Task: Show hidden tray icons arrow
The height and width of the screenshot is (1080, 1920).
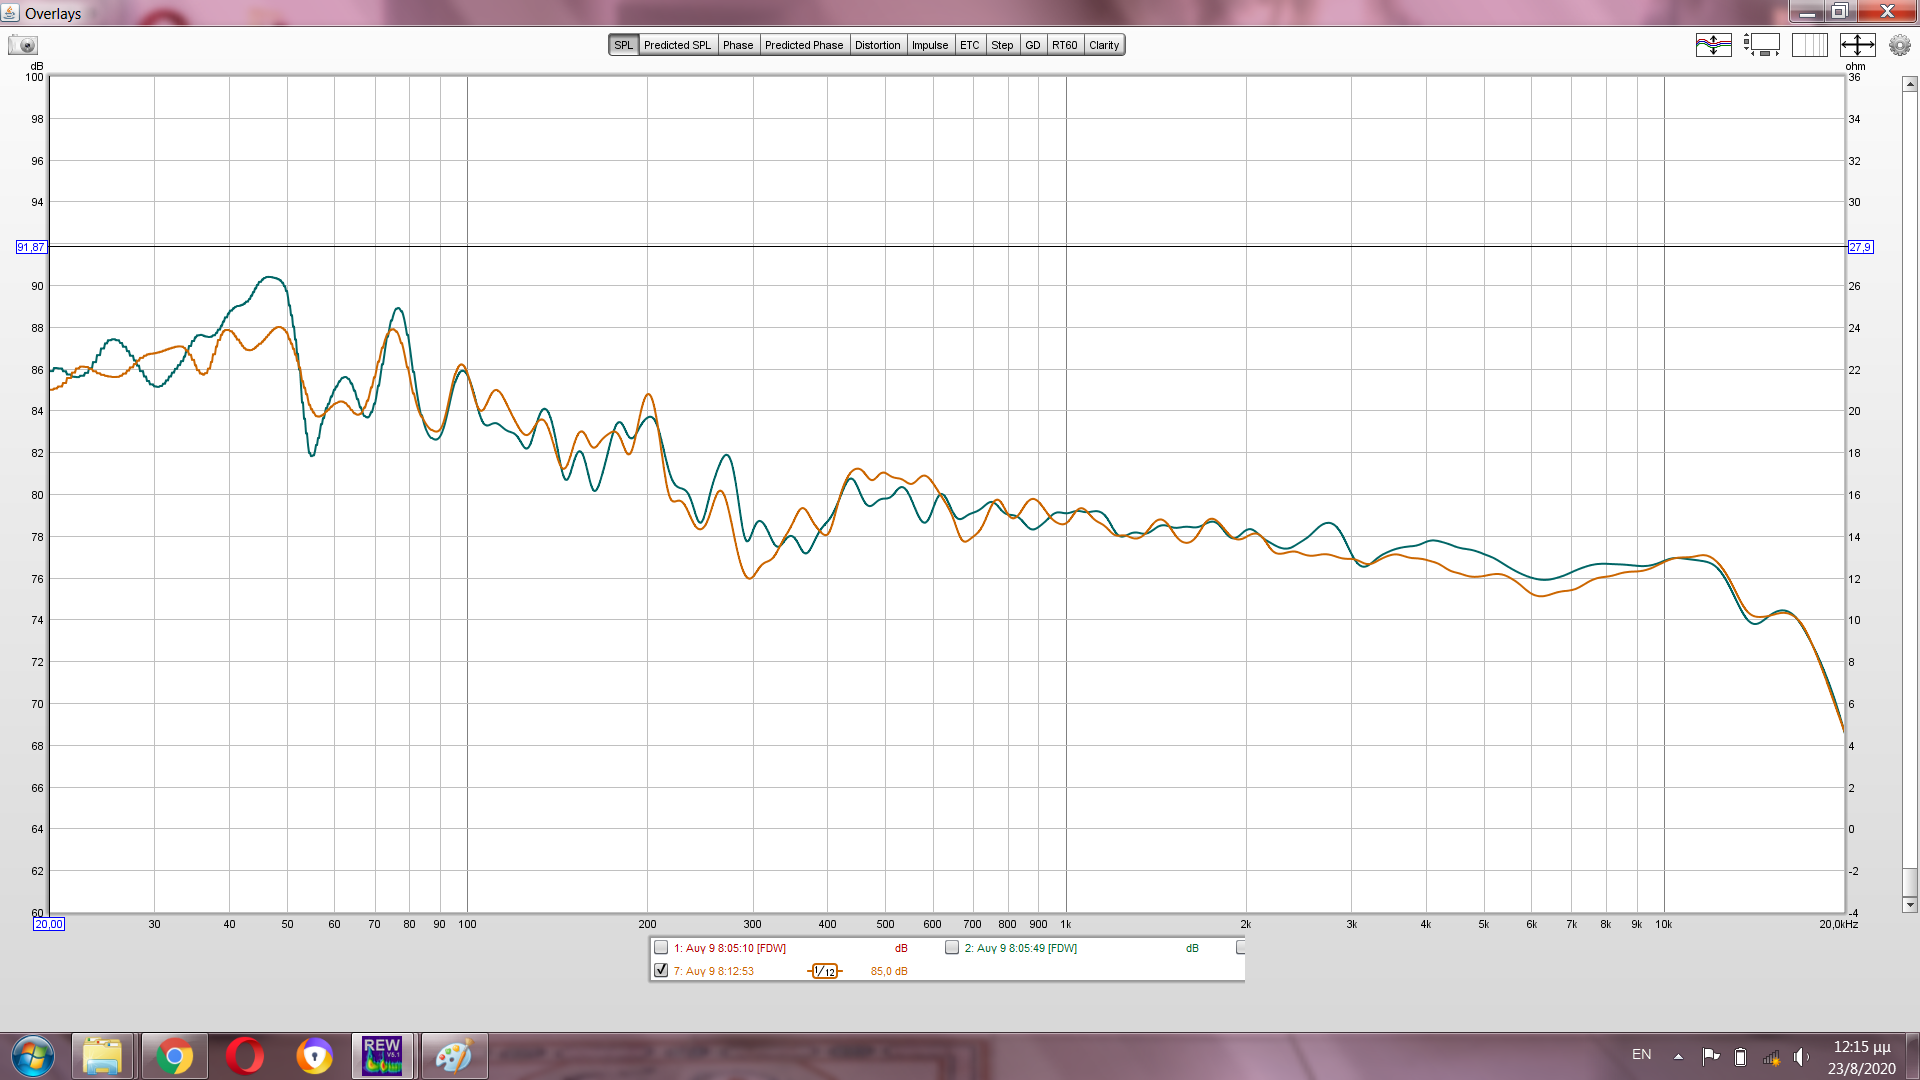Action: coord(1678,1056)
